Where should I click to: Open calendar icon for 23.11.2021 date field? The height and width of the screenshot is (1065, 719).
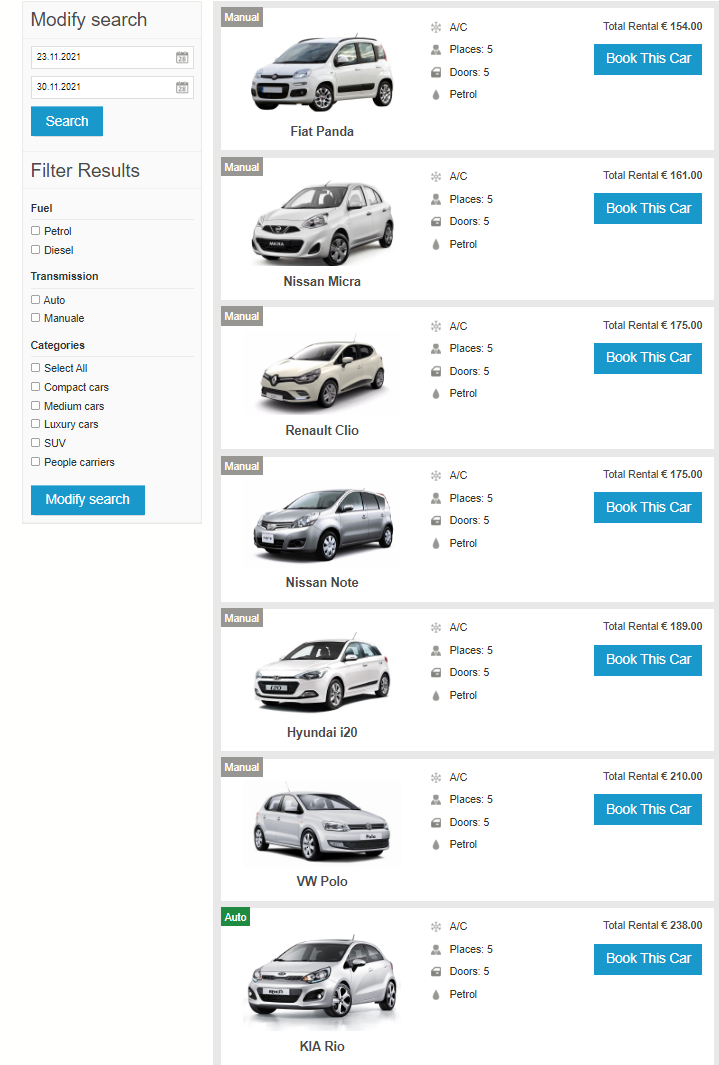(182, 58)
